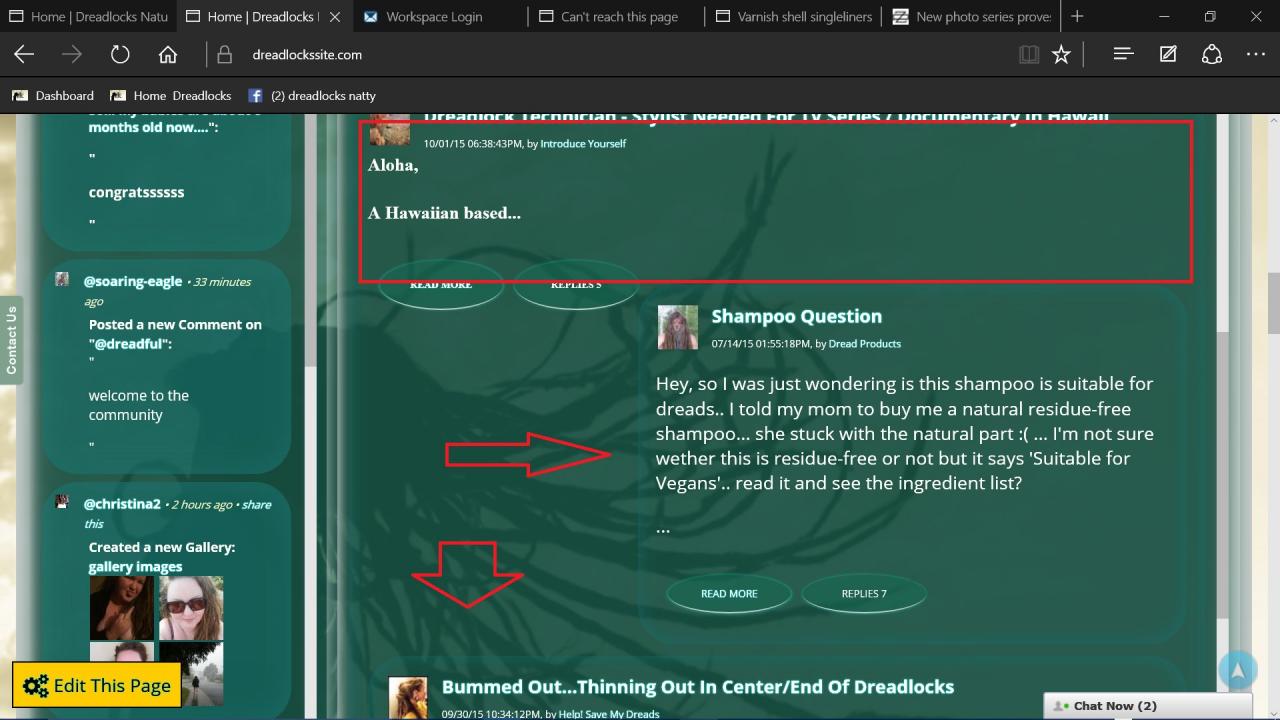
Task: Open a new browser tab
Action: (x=1077, y=16)
